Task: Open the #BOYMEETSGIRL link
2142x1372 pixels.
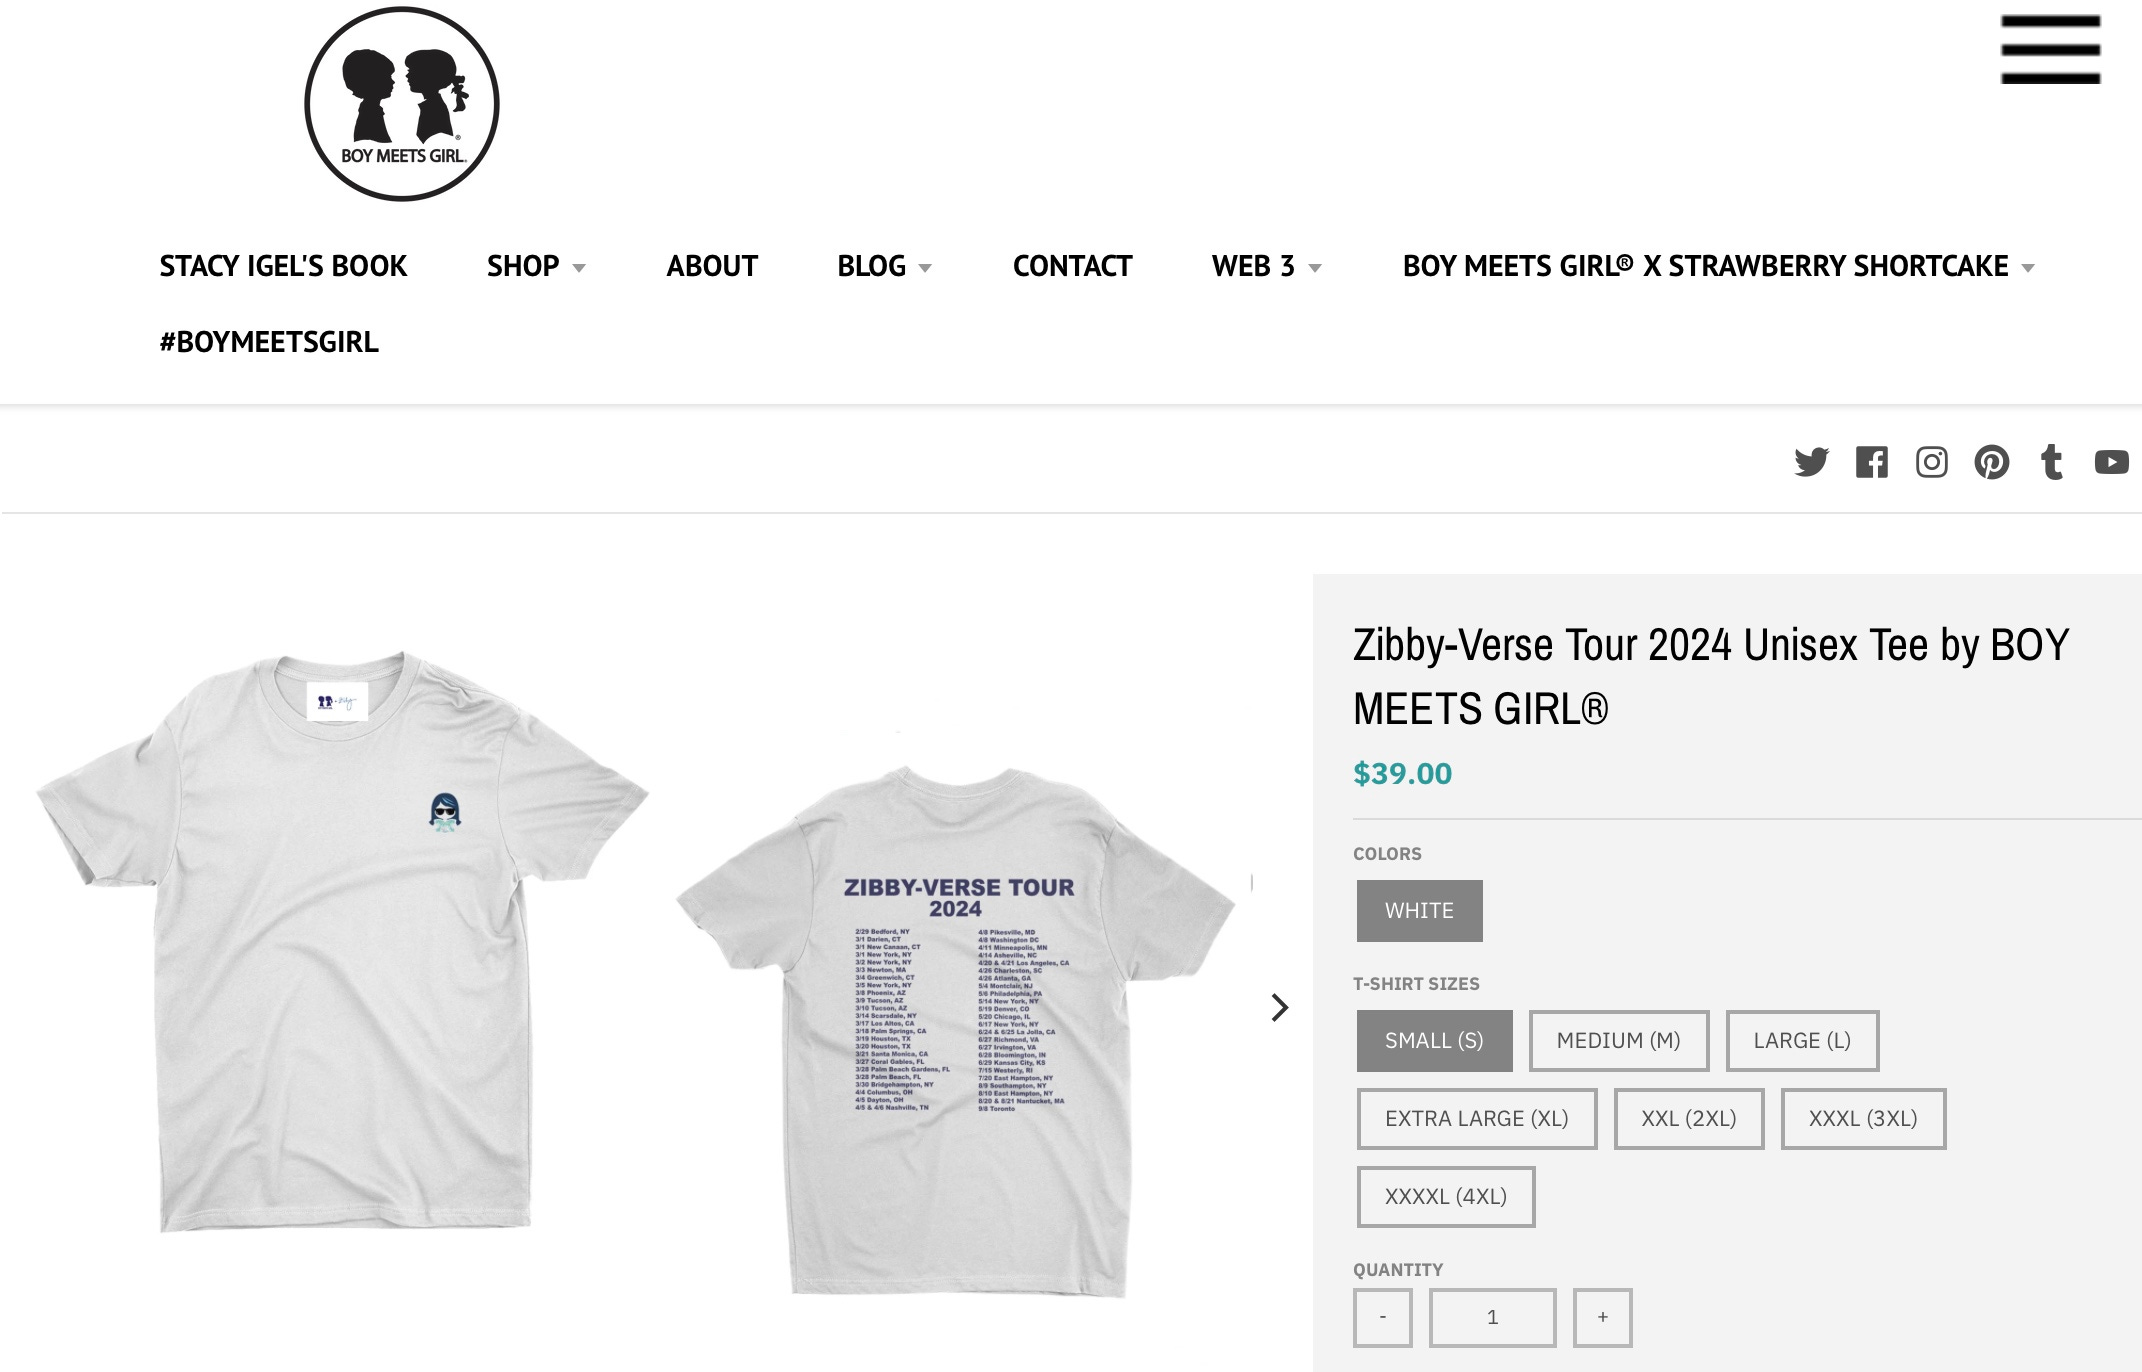Action: 269,342
